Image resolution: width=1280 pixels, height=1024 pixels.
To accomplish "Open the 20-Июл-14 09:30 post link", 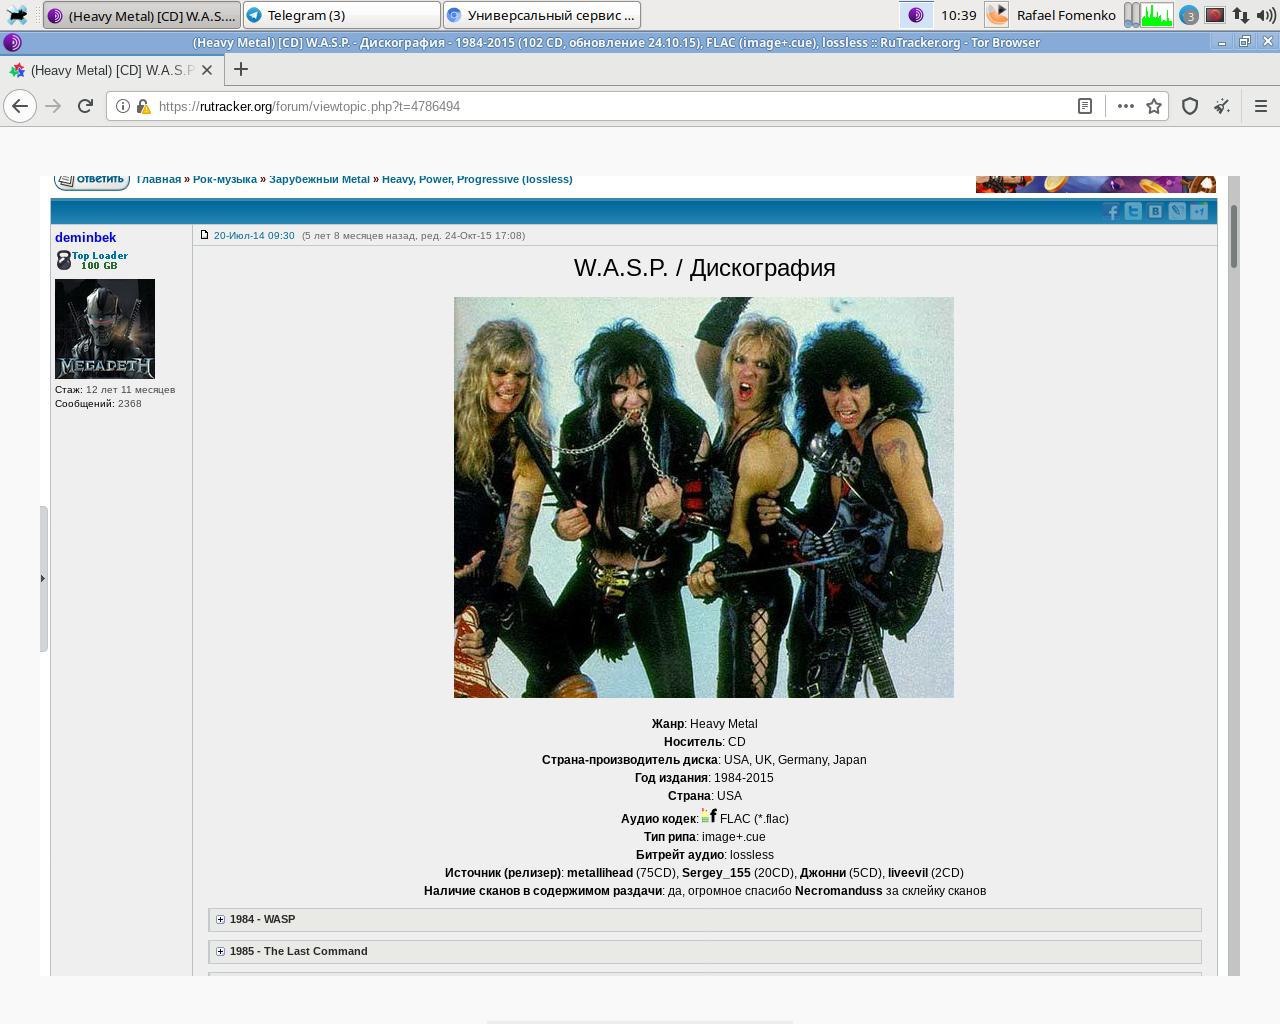I will click(x=254, y=235).
